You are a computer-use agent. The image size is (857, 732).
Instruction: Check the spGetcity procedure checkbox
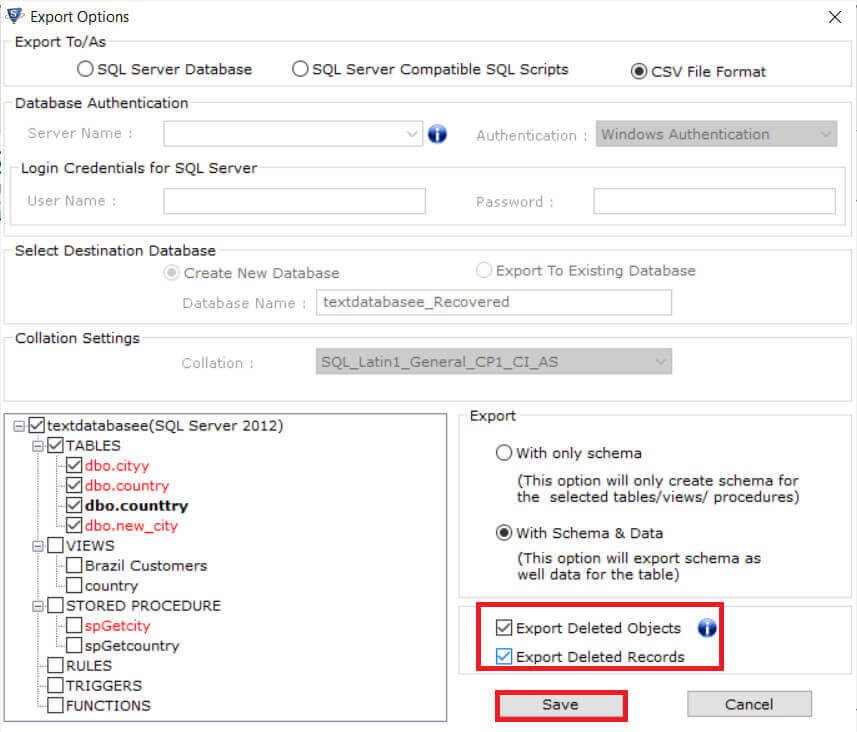click(x=74, y=625)
